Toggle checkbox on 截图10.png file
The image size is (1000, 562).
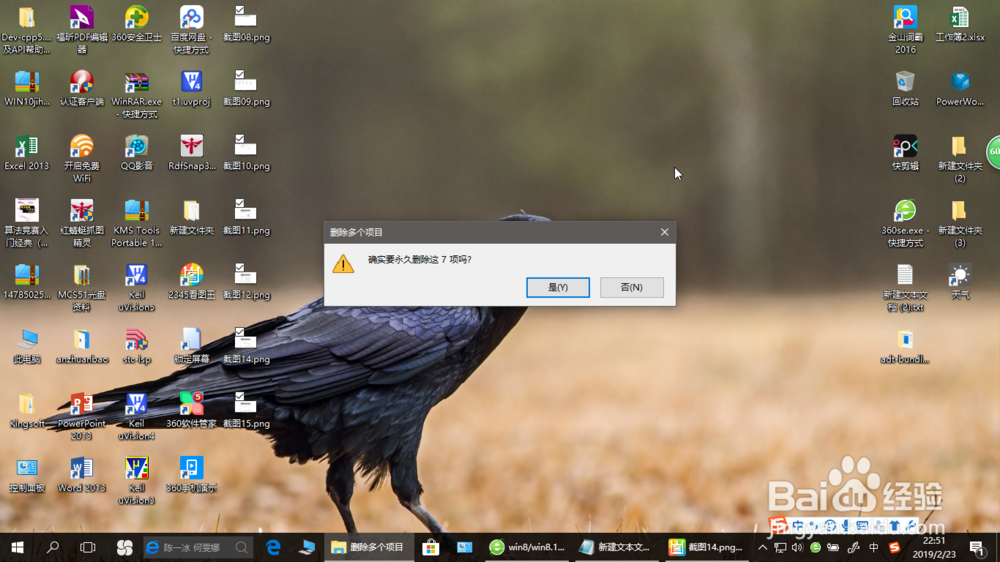(240, 139)
